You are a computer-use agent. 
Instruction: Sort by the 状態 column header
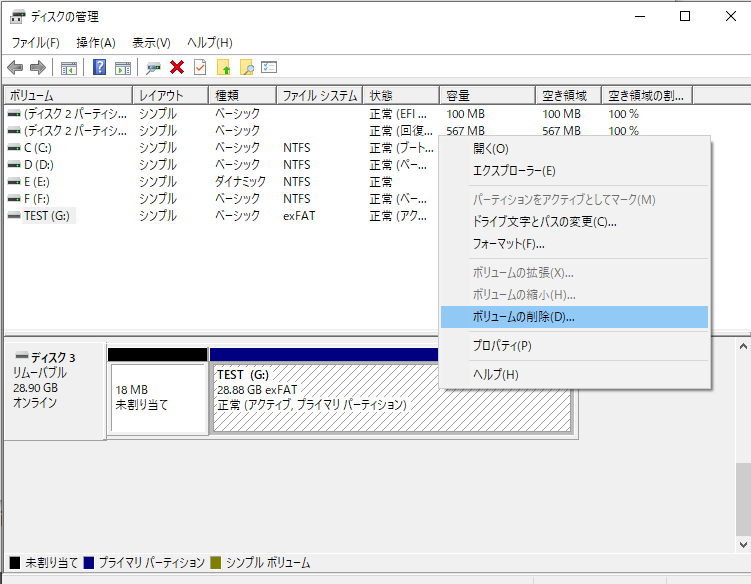[401, 96]
